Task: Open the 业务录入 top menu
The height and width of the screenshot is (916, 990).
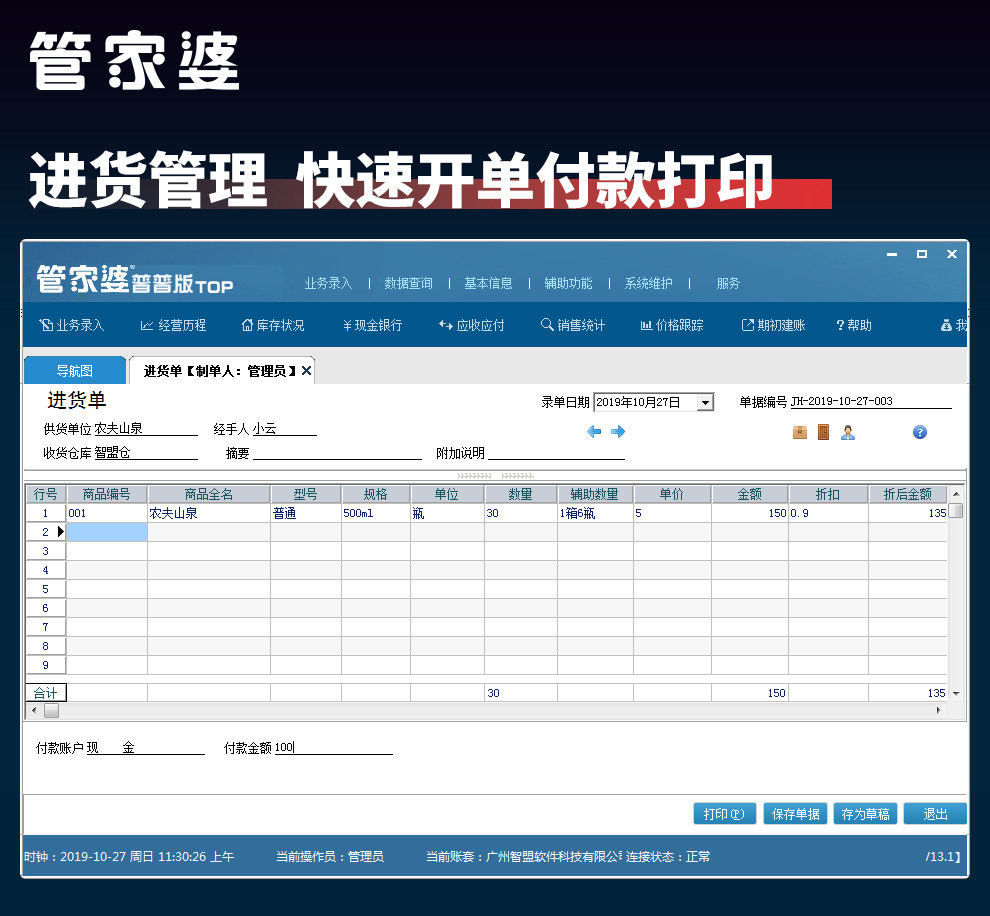Action: [328, 283]
